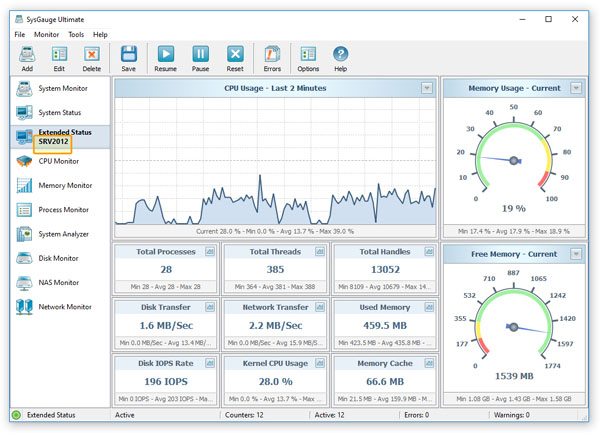
Task: Click the SysGauge Ultimate title icon
Action: pyautogui.click(x=19, y=19)
